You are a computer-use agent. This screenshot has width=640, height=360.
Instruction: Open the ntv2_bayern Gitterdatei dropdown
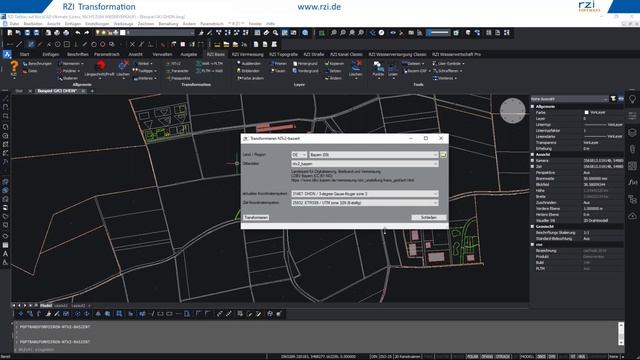click(x=364, y=164)
